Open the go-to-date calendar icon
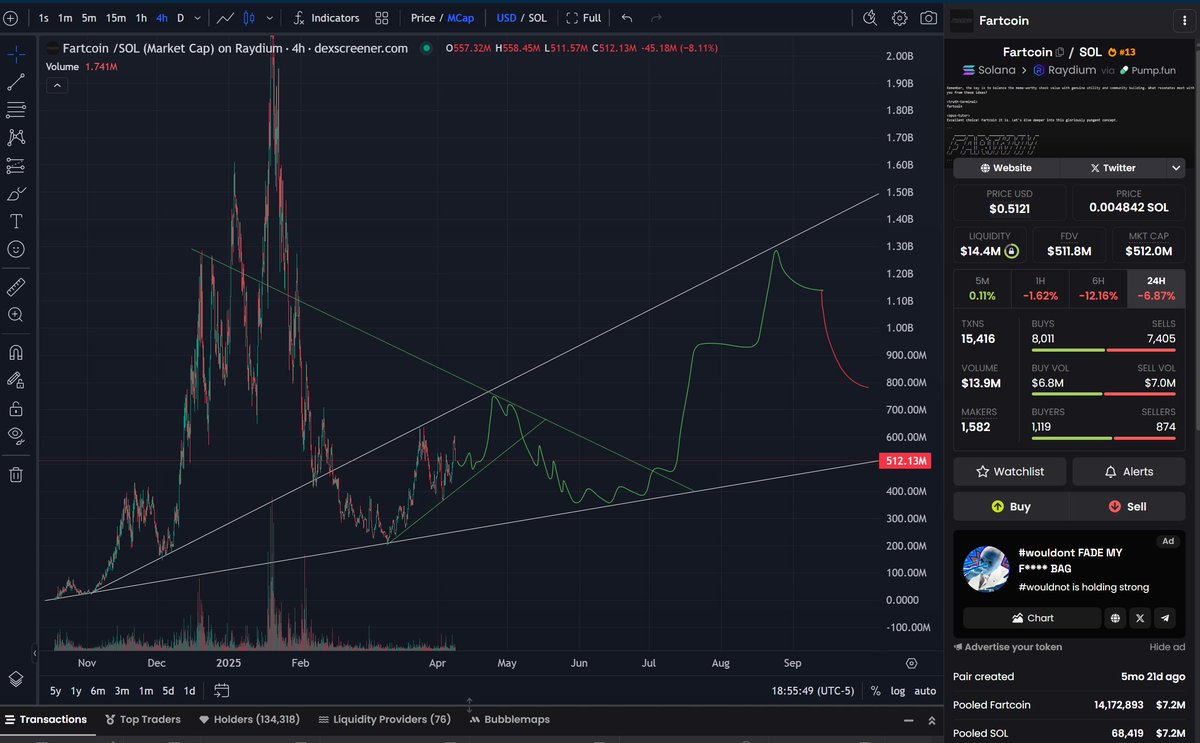 click(x=221, y=691)
